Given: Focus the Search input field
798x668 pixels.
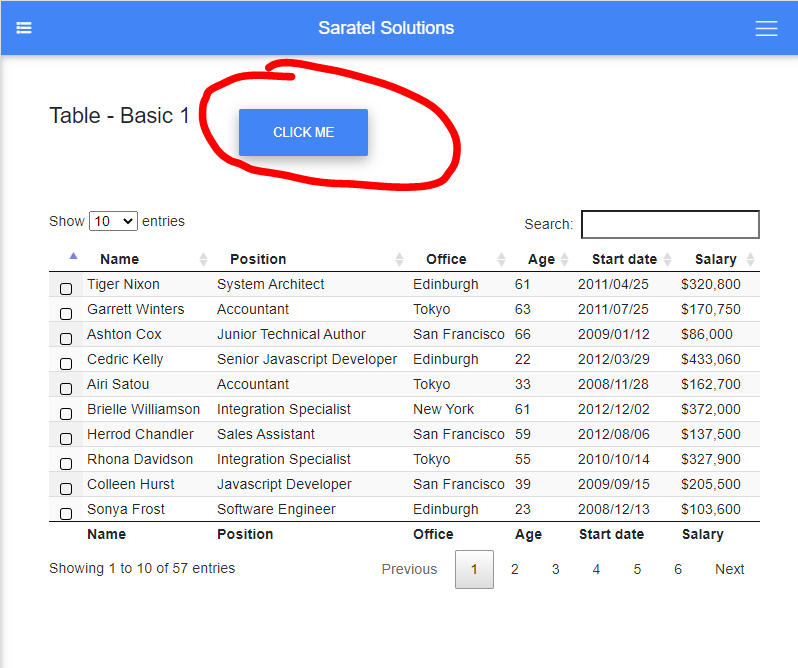Looking at the screenshot, I should 670,224.
